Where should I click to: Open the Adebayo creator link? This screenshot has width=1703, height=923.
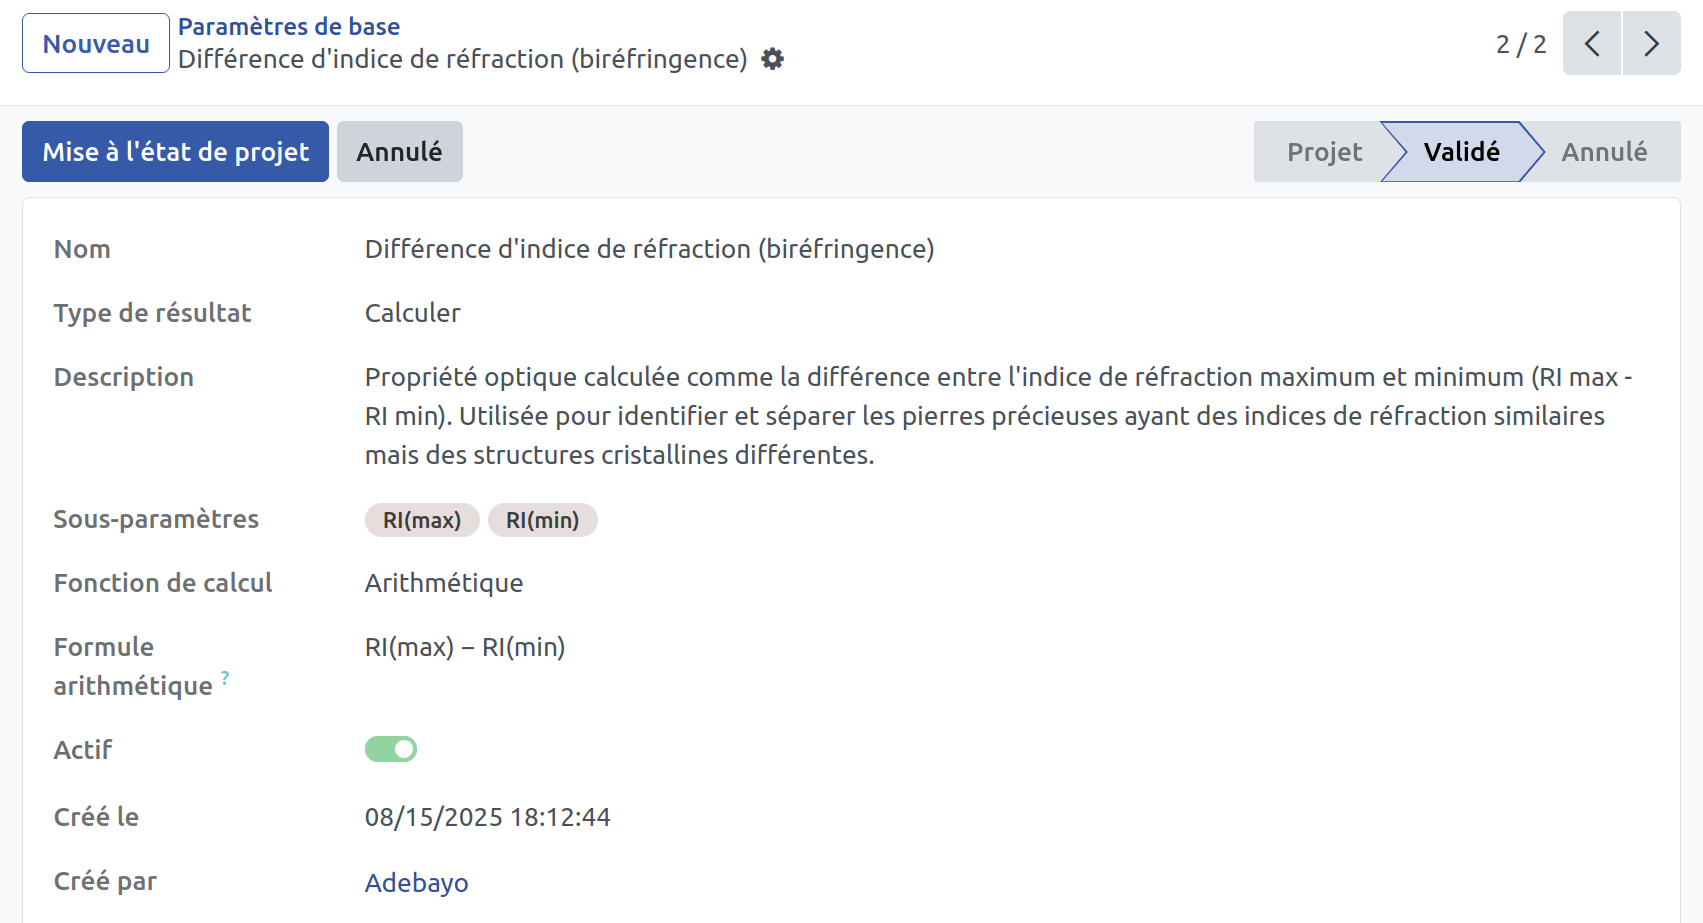click(416, 883)
